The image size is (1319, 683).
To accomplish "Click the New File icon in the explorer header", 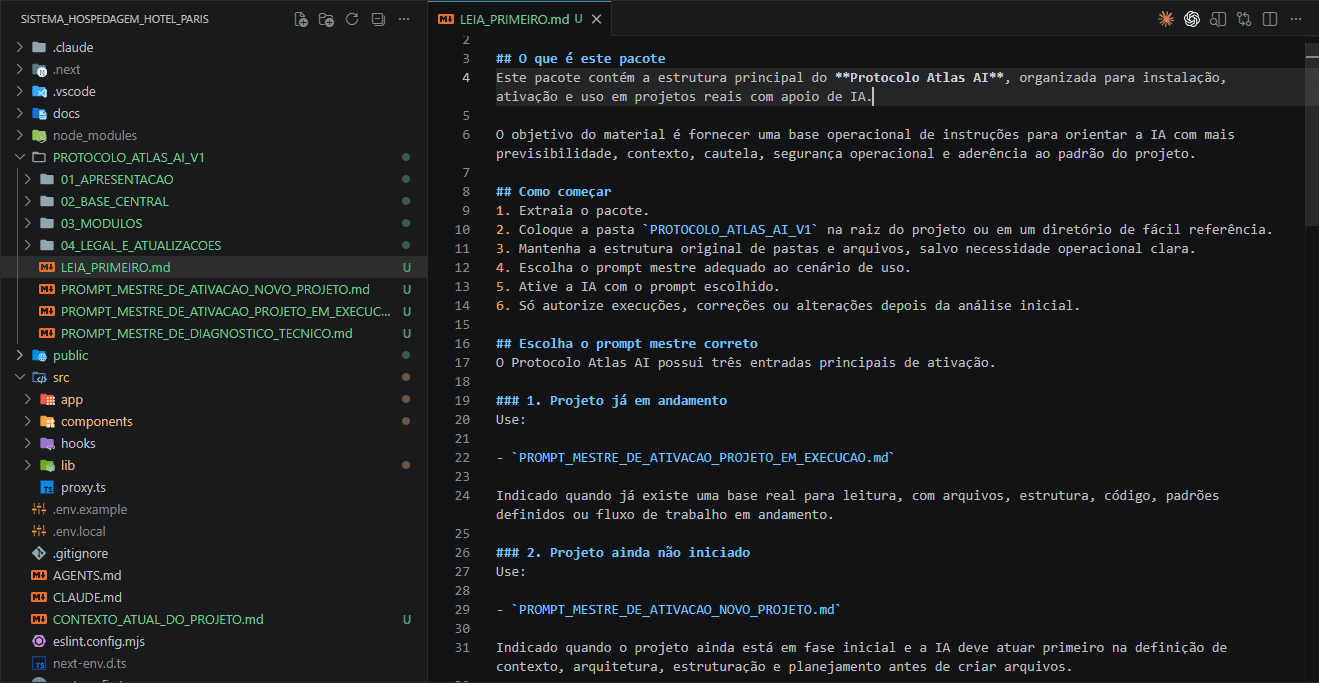I will click(x=301, y=19).
